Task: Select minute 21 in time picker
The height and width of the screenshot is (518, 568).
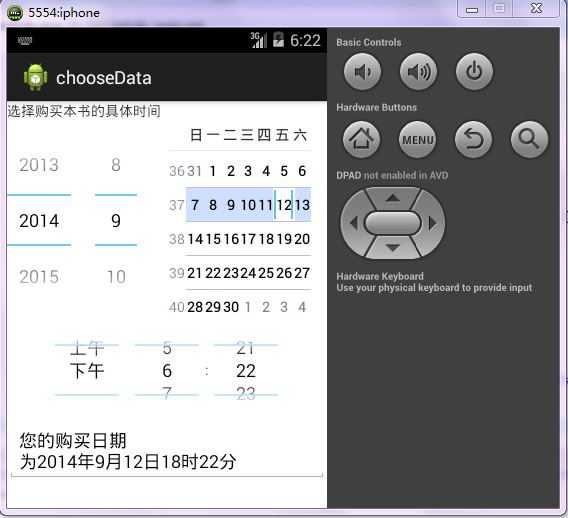Action: pos(245,348)
